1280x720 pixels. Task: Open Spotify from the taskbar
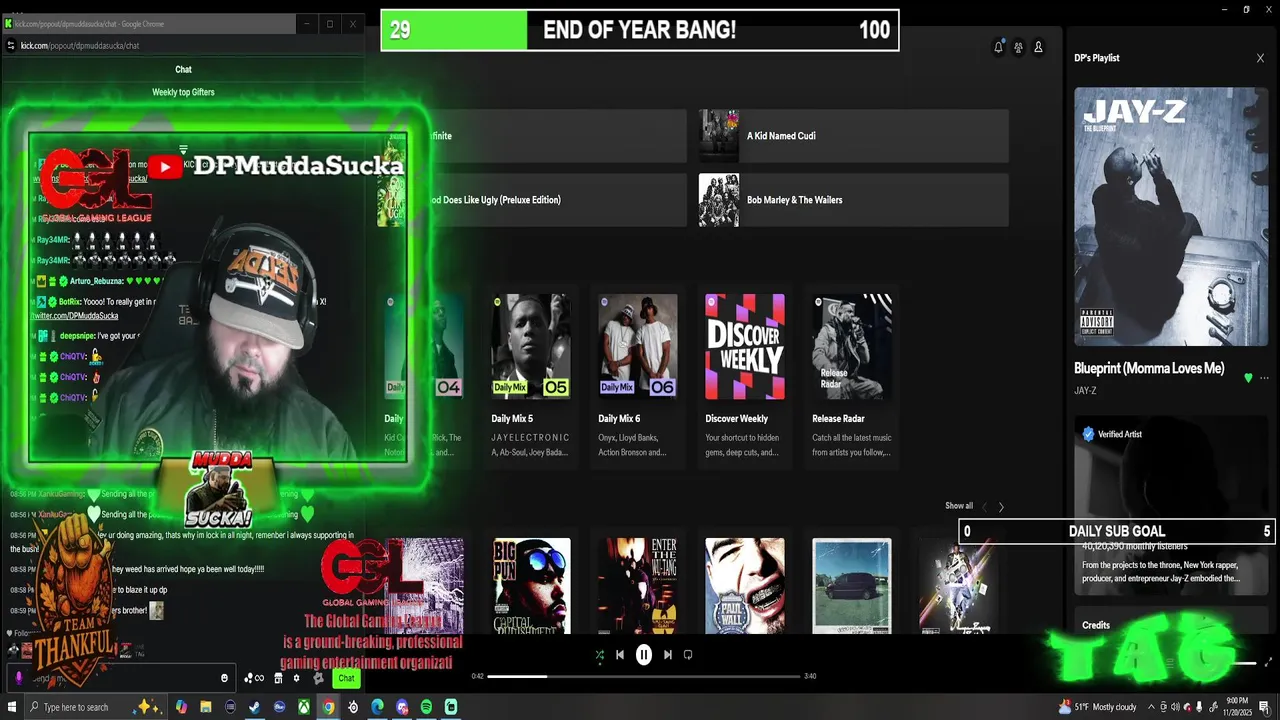click(426, 707)
